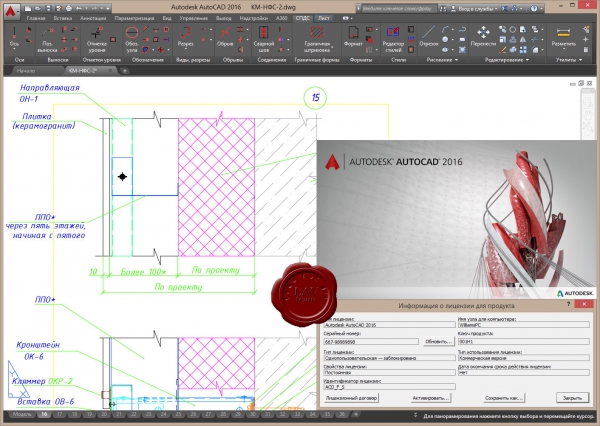Click the axis marker circle labeled 15

(315, 98)
